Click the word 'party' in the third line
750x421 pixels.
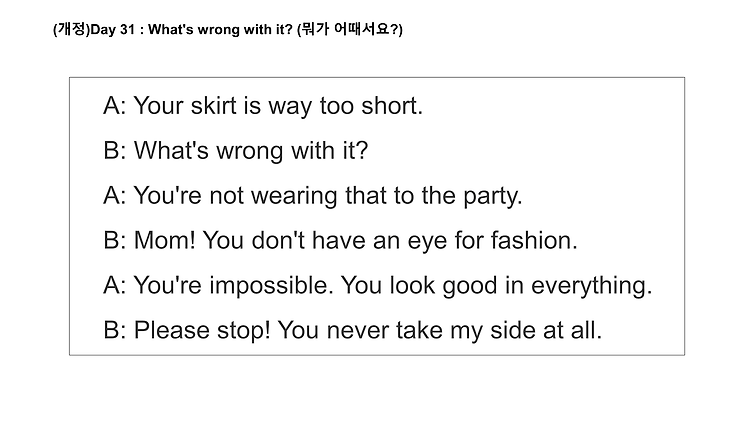click(490, 196)
